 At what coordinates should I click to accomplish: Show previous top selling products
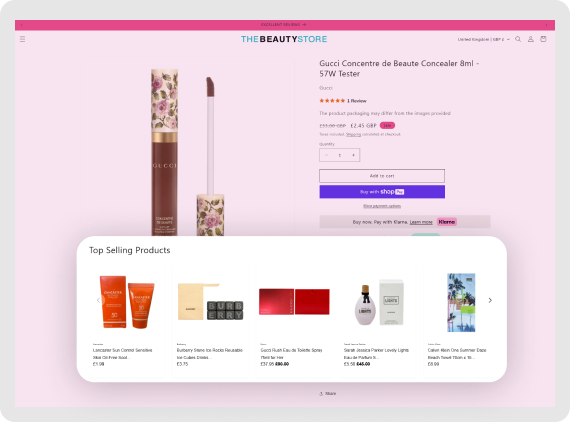pyautogui.click(x=98, y=300)
